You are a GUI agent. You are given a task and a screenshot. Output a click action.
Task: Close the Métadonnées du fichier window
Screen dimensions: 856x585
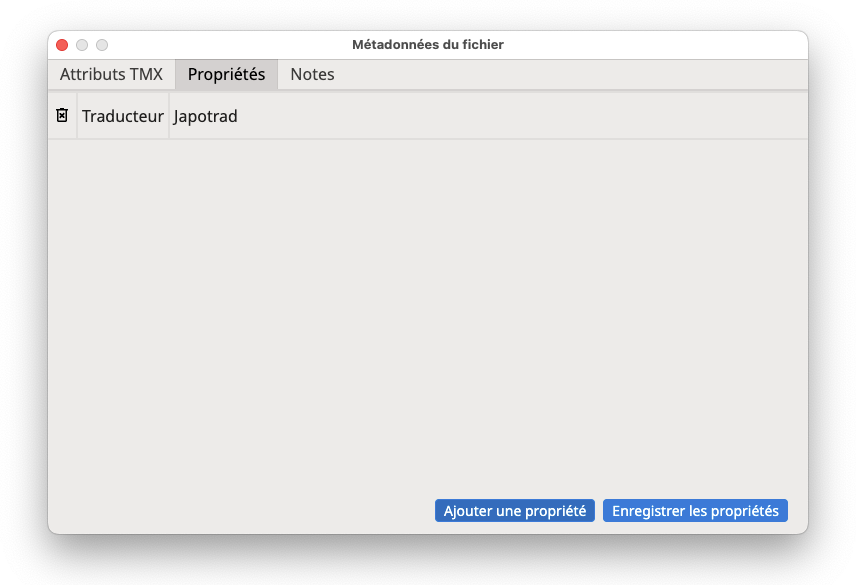tap(62, 45)
